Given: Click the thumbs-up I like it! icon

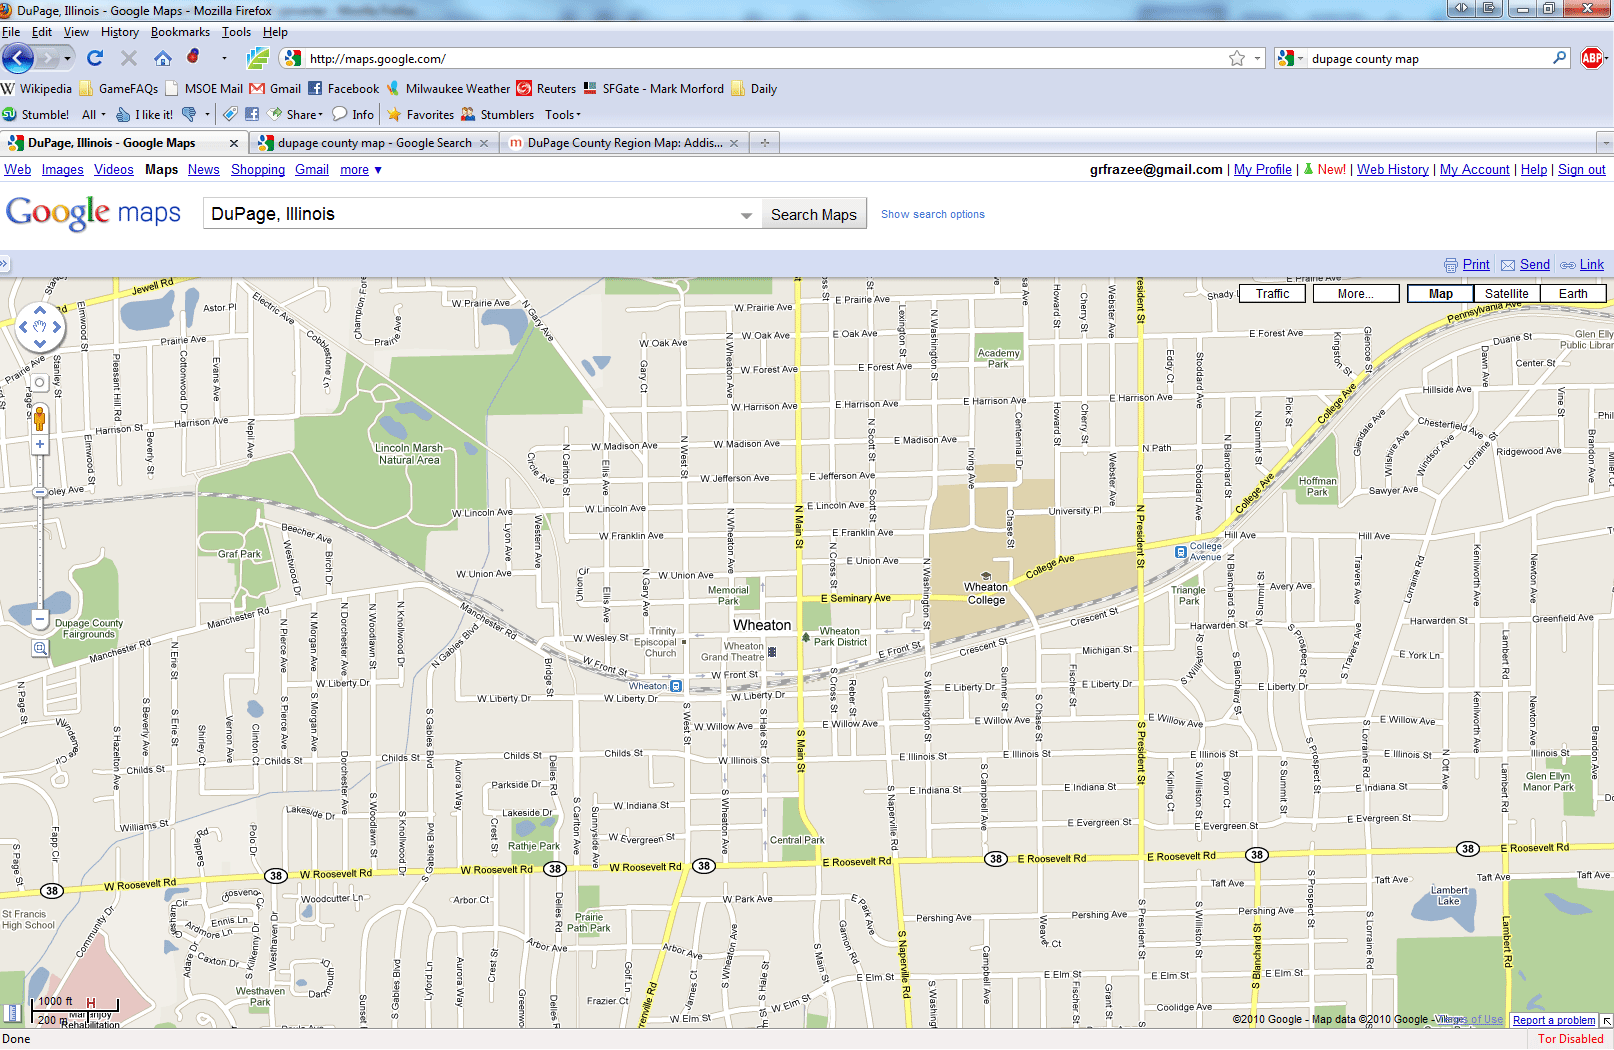Looking at the screenshot, I should point(123,115).
